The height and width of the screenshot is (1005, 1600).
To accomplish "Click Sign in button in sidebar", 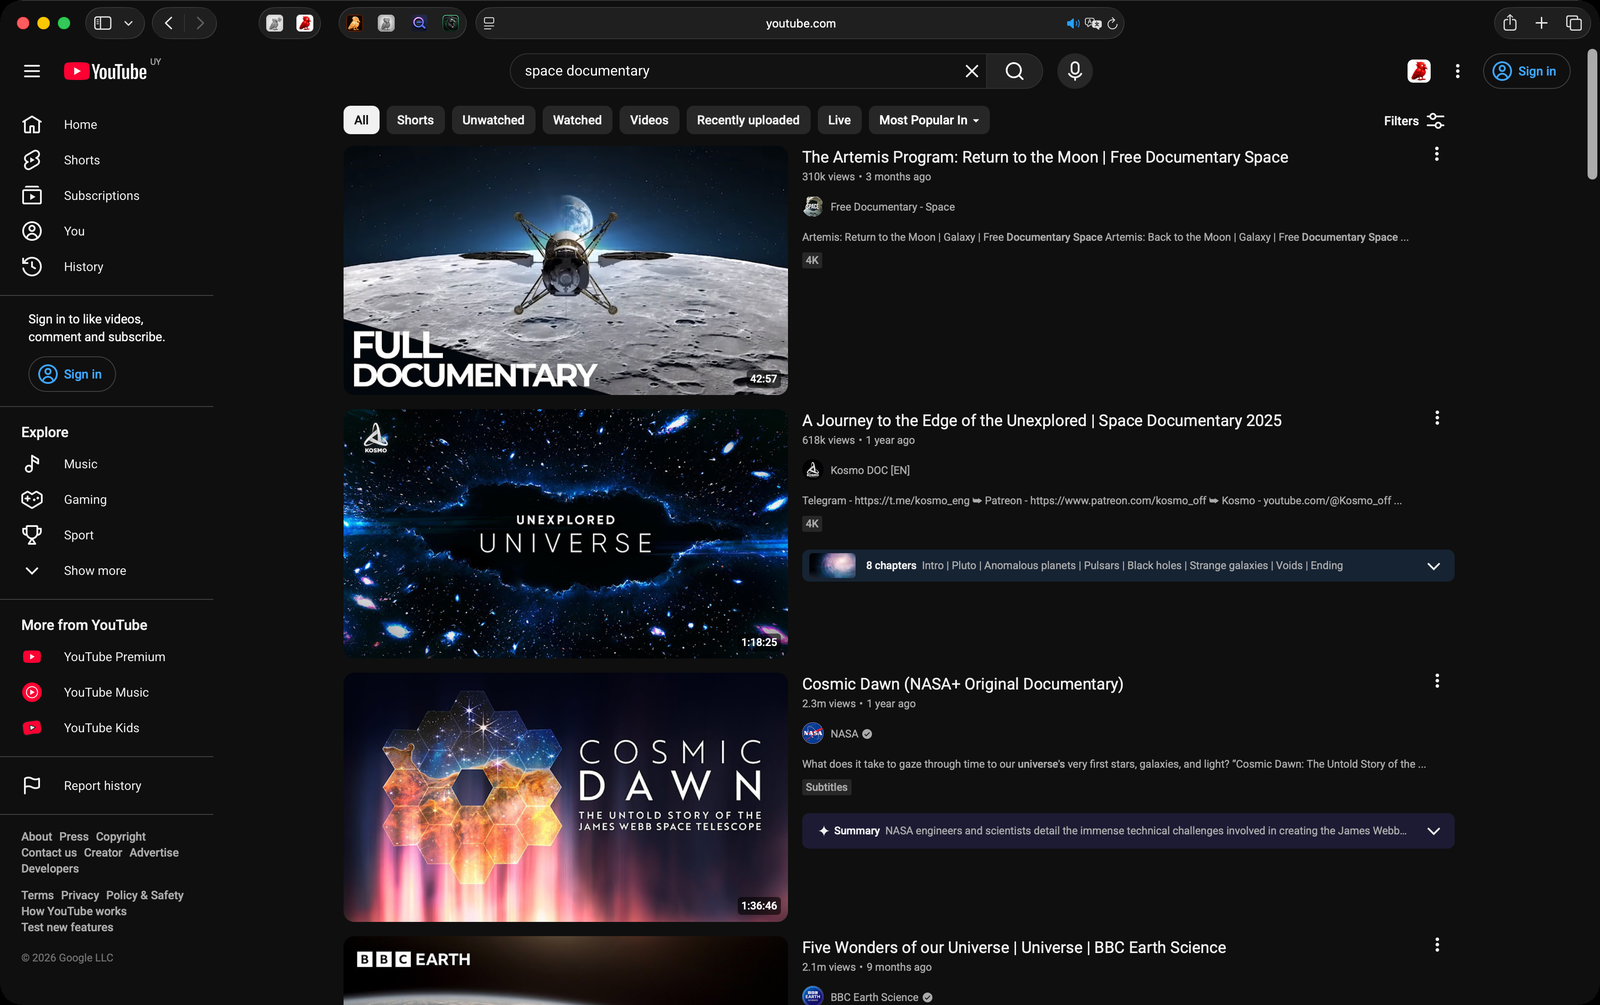I will pos(71,374).
